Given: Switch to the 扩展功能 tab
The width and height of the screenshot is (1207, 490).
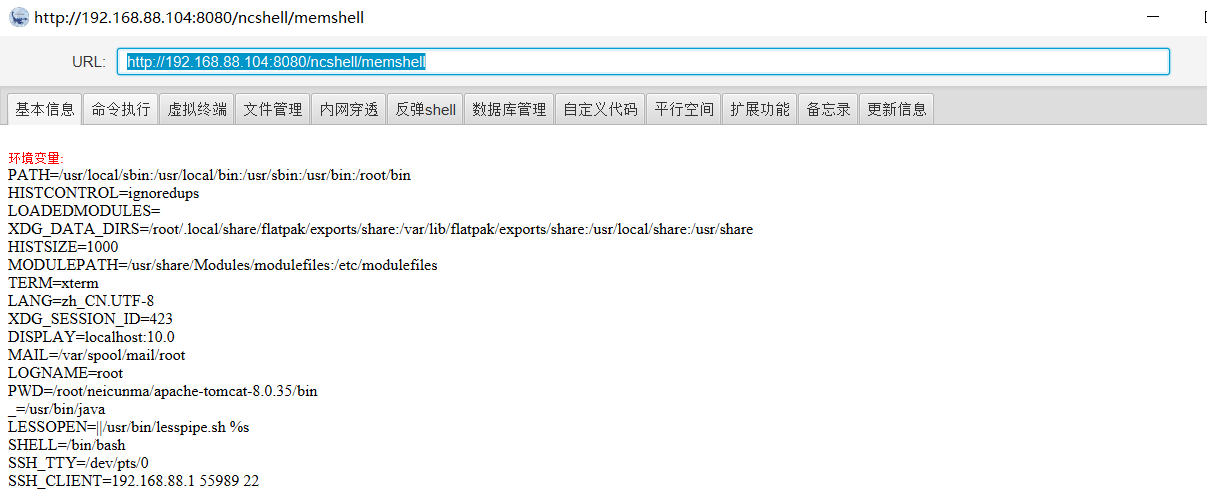Looking at the screenshot, I should 759,110.
